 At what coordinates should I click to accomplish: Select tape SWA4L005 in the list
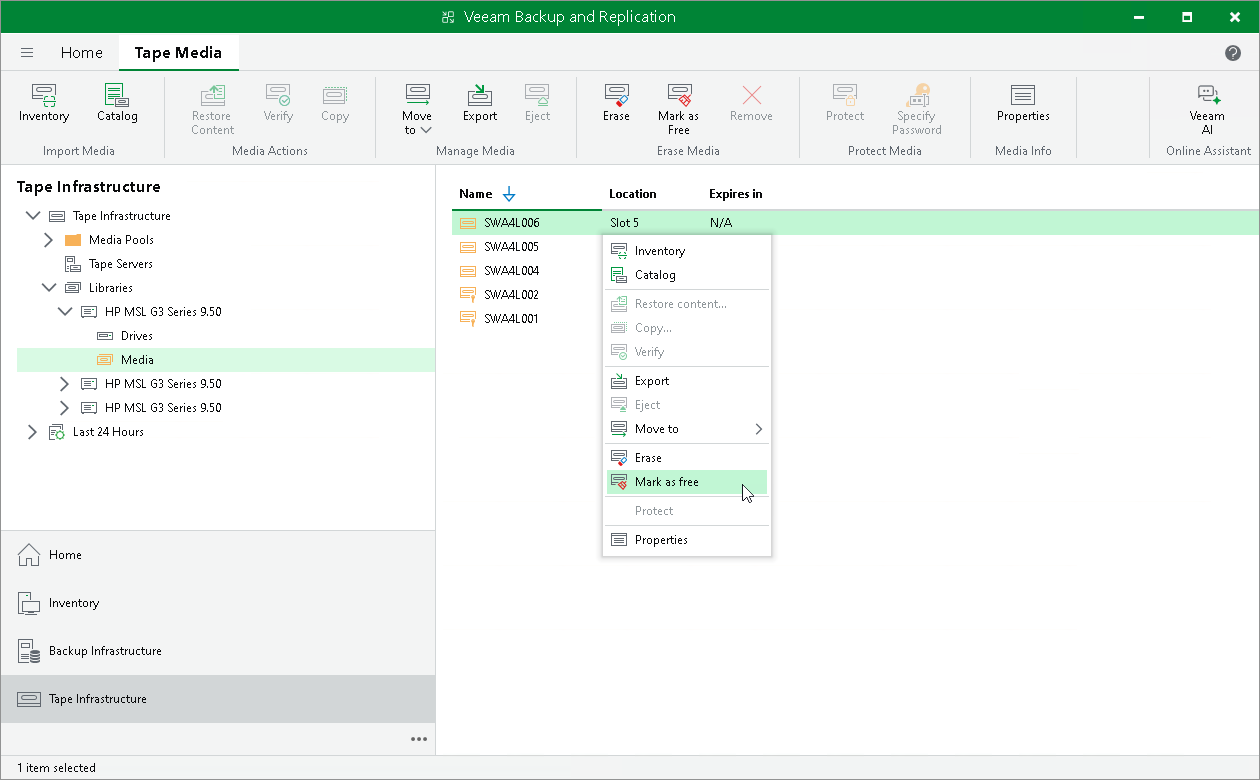click(x=511, y=247)
